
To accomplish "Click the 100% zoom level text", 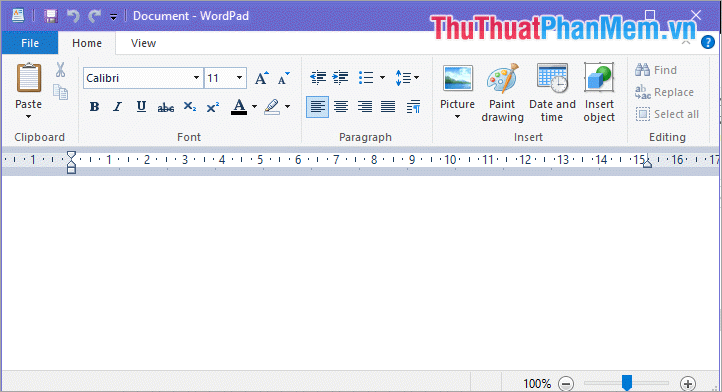I will coord(537,383).
